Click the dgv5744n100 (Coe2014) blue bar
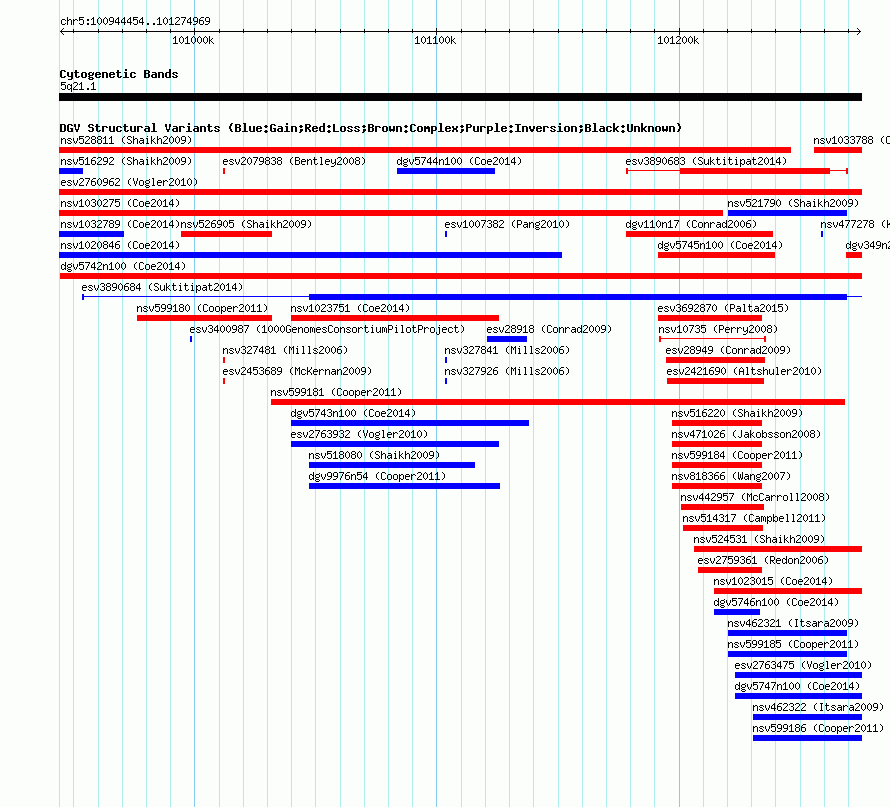Image resolution: width=890 pixels, height=807 pixels. click(446, 171)
